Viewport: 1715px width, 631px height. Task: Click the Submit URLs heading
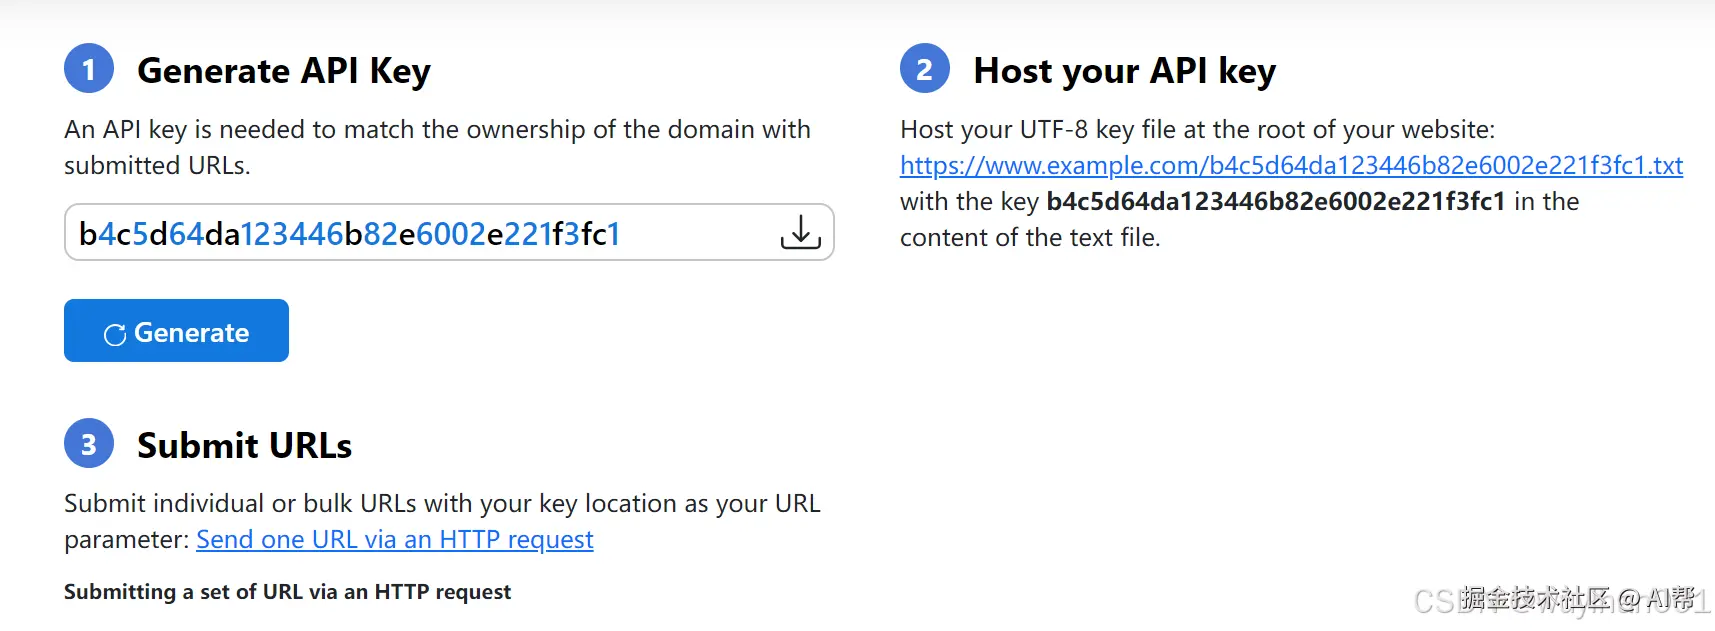pos(244,445)
